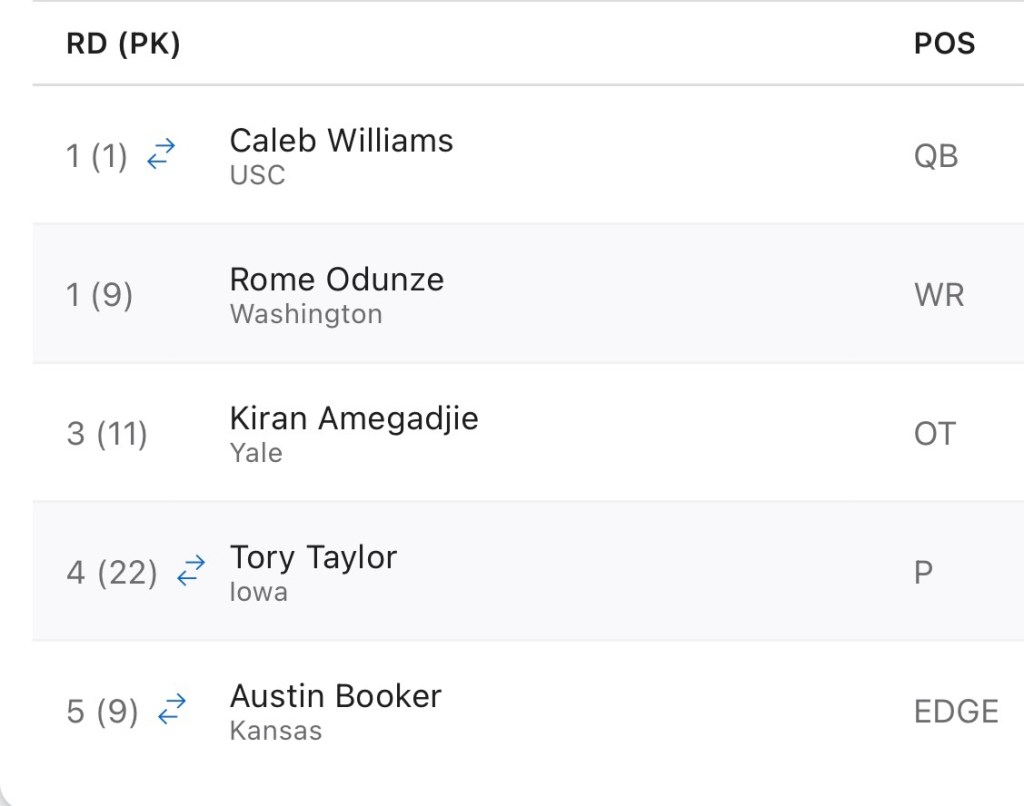Click the QB position cell
Image resolution: width=1024 pixels, height=806 pixels.
[x=936, y=156]
